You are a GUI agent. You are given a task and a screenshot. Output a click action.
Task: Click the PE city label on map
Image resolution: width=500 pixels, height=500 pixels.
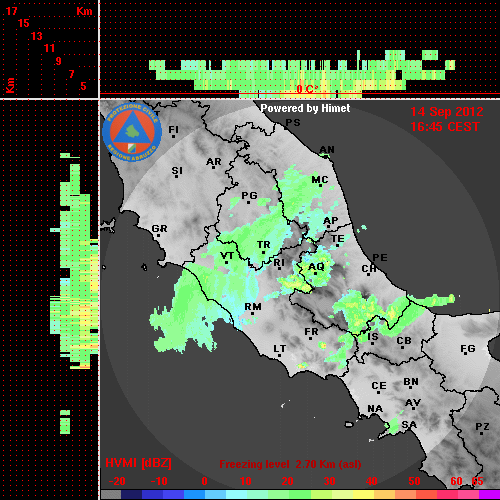click(380, 257)
